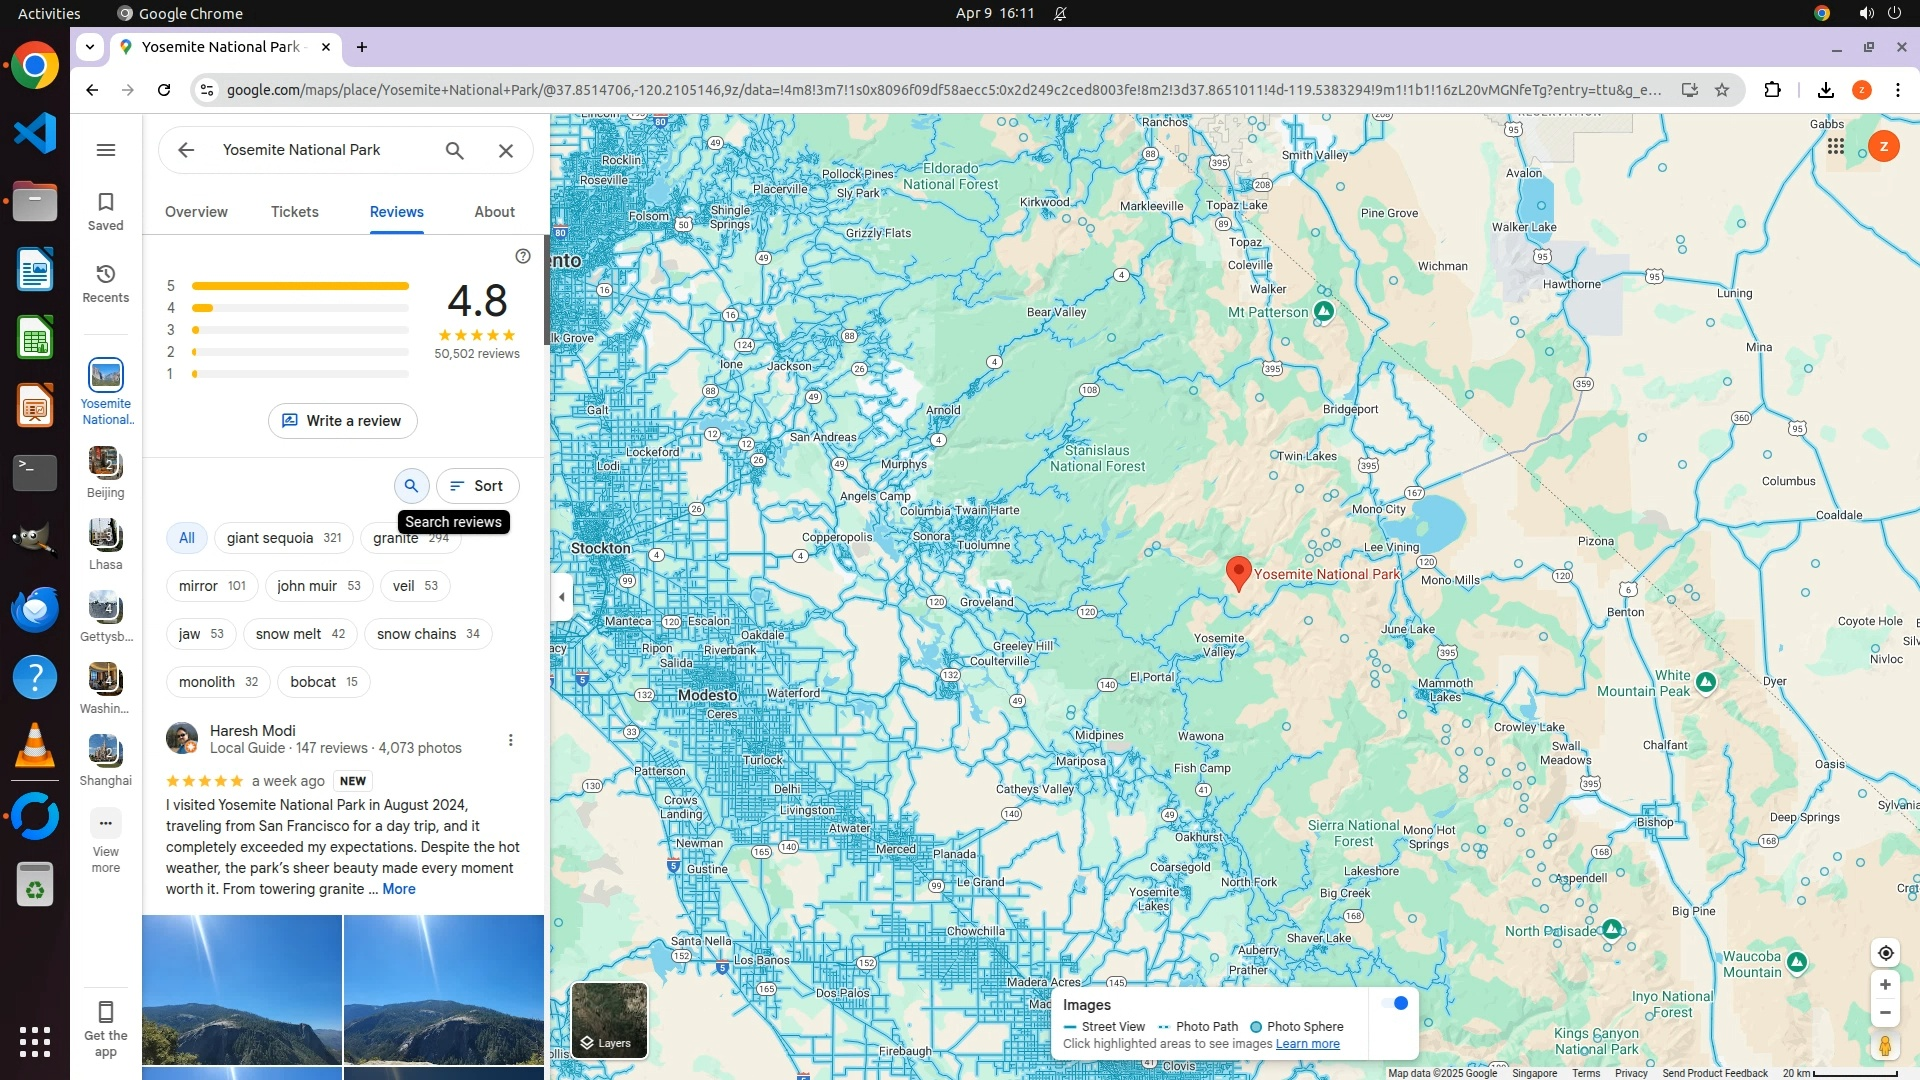Switch to the Overview tab
Image resolution: width=1920 pixels, height=1080 pixels.
(196, 212)
